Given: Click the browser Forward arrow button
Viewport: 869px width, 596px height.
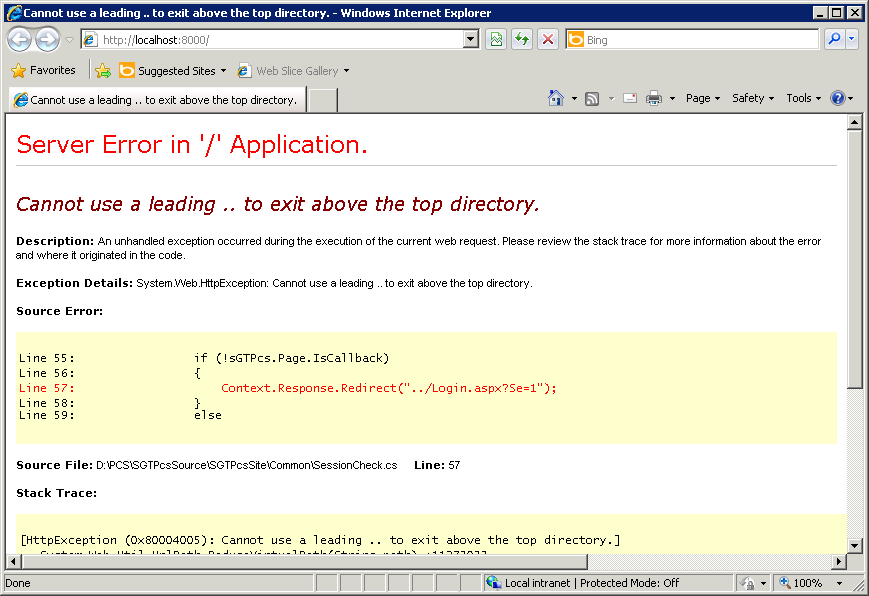Looking at the screenshot, I should point(47,40).
